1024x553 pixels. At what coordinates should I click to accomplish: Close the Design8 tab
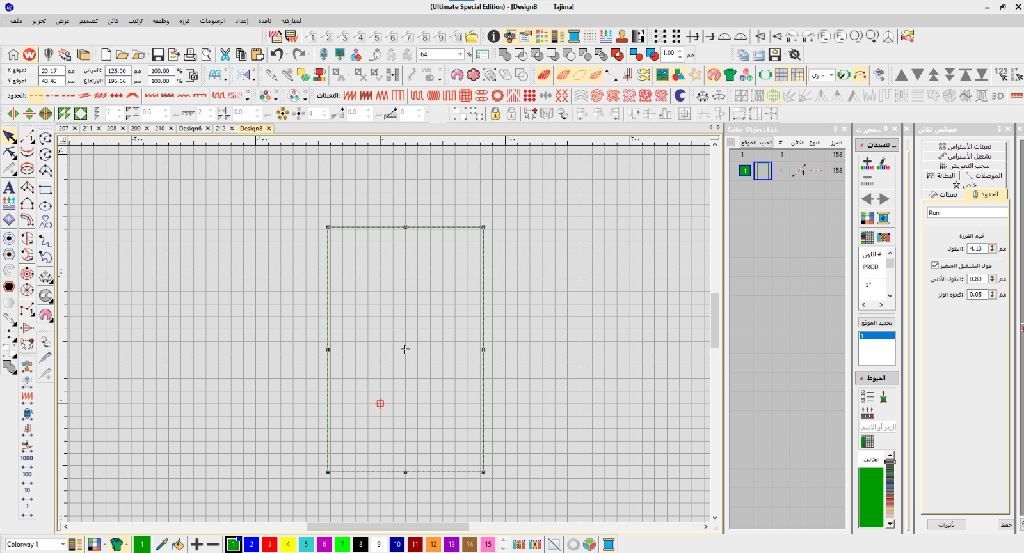pos(269,128)
